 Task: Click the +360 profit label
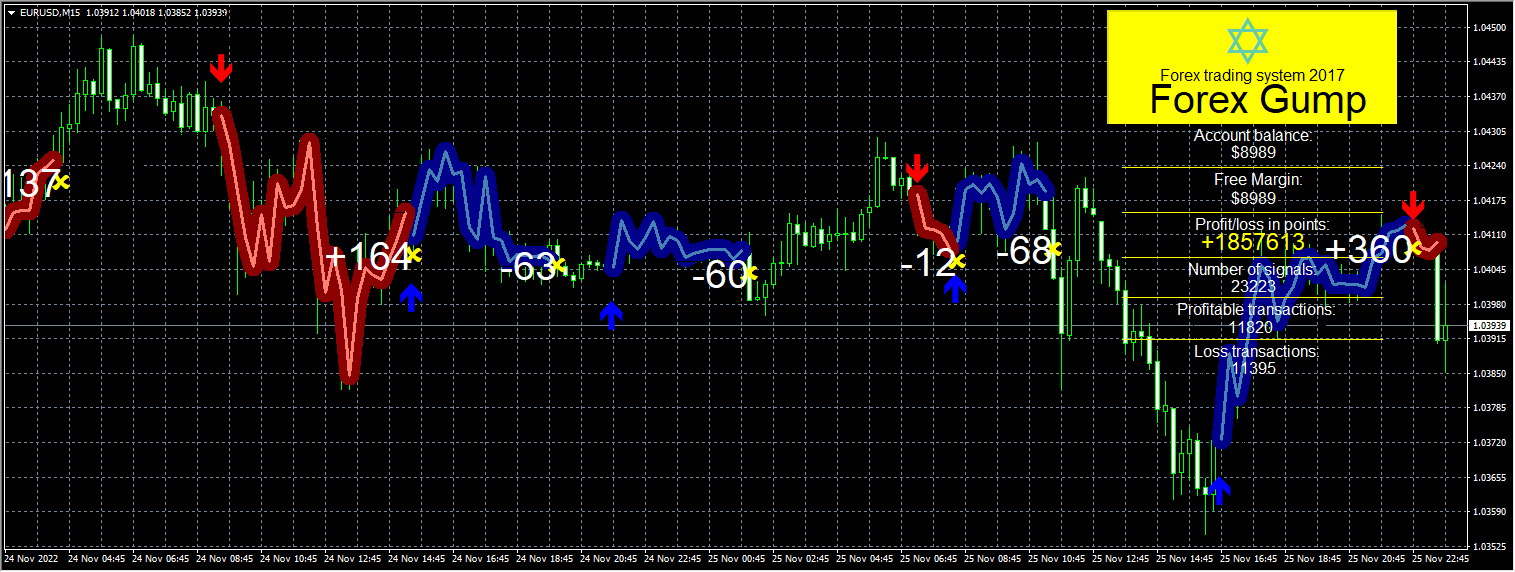1369,250
